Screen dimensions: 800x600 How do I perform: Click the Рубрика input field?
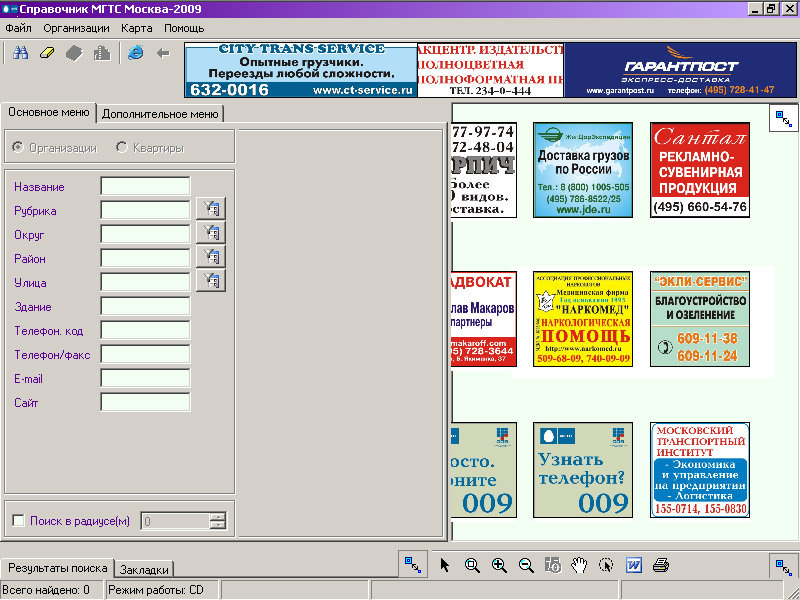coord(145,210)
